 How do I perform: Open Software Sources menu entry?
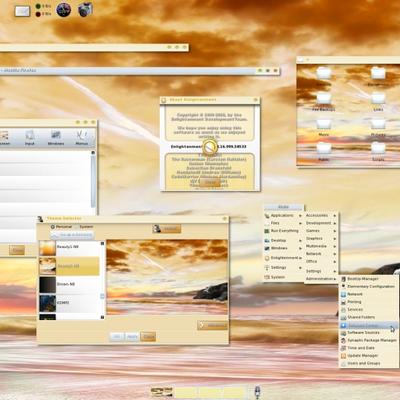(x=369, y=333)
